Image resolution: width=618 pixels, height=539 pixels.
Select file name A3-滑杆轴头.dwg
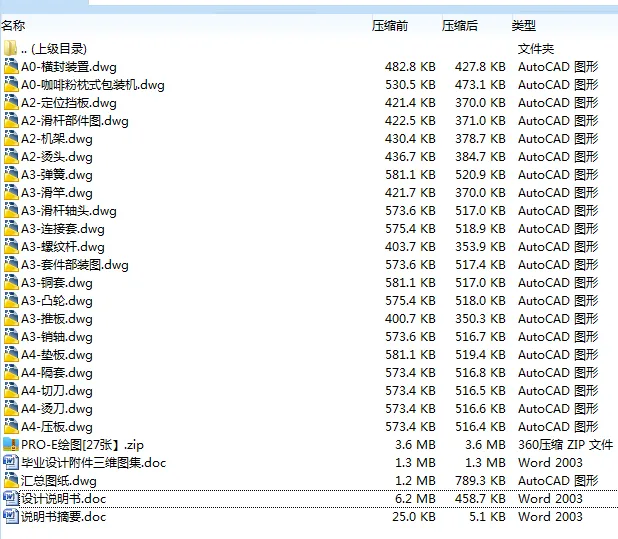(x=69, y=211)
